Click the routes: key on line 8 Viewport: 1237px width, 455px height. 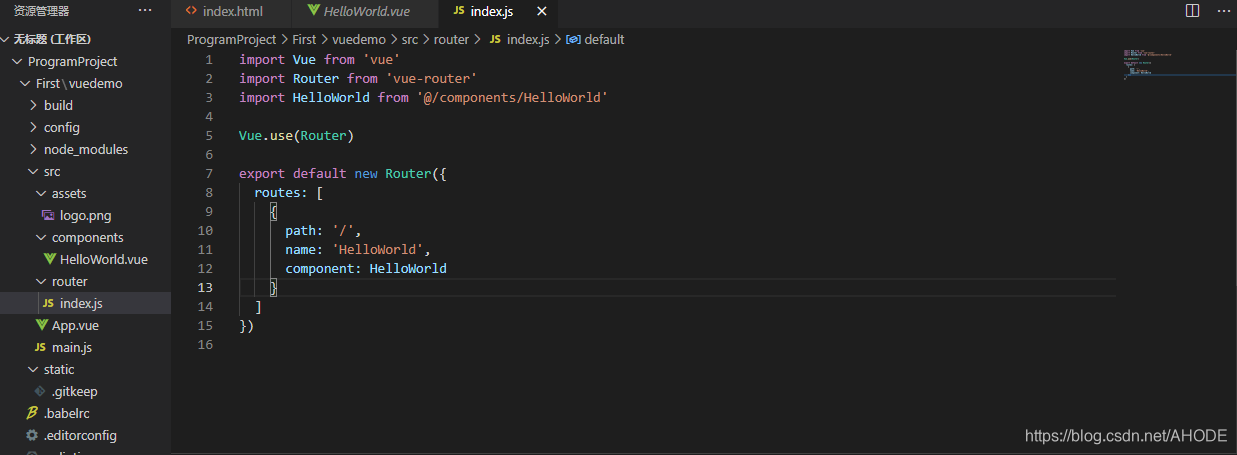click(x=281, y=192)
